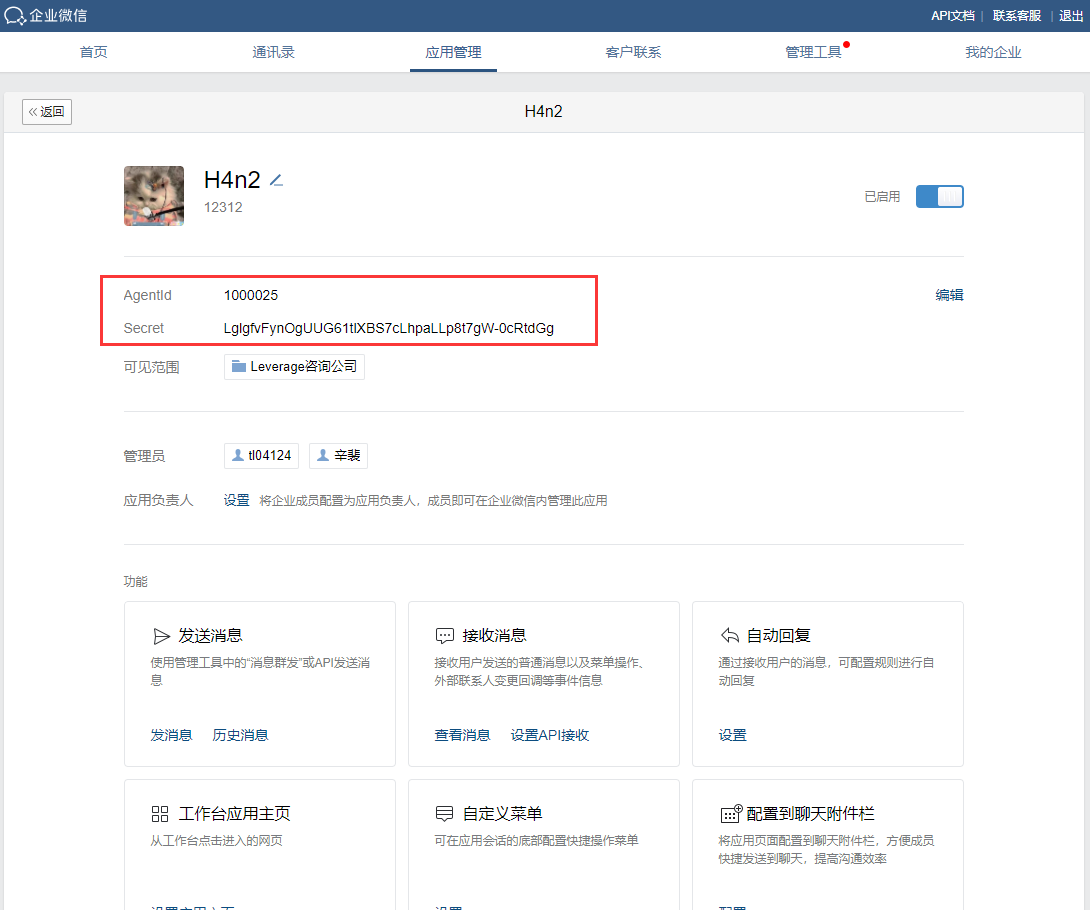Image resolution: width=1090 pixels, height=910 pixels.
Task: Open the 历史消息 link
Action: 240,736
